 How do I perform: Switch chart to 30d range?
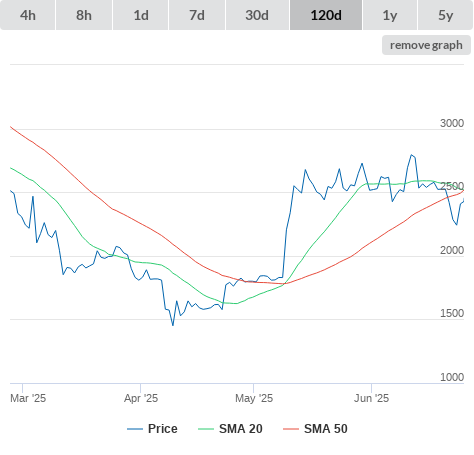click(x=257, y=15)
